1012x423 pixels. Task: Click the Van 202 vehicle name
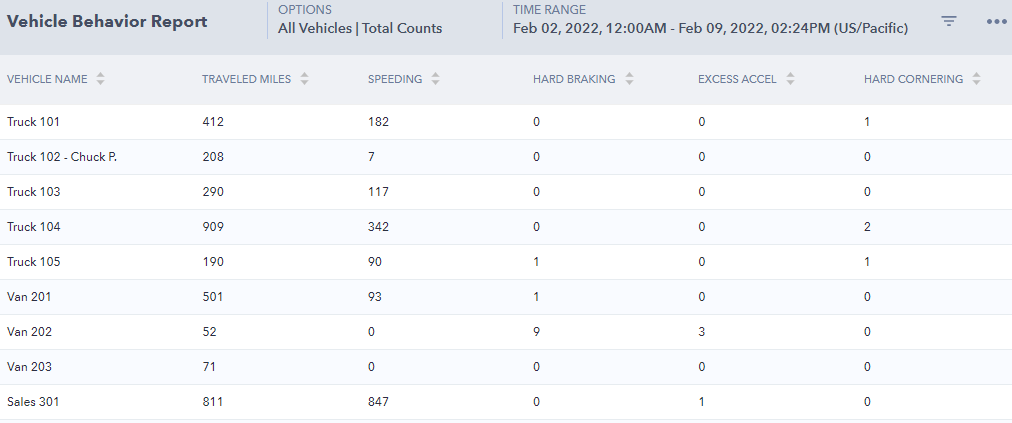click(30, 332)
